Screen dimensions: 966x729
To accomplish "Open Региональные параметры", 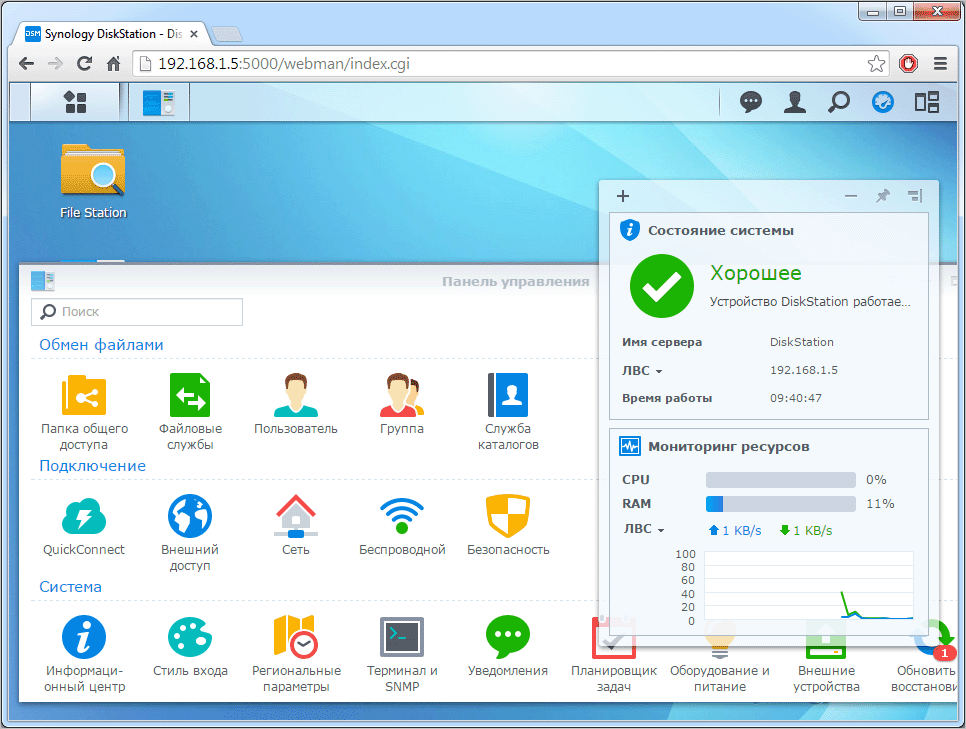I will tap(296, 654).
